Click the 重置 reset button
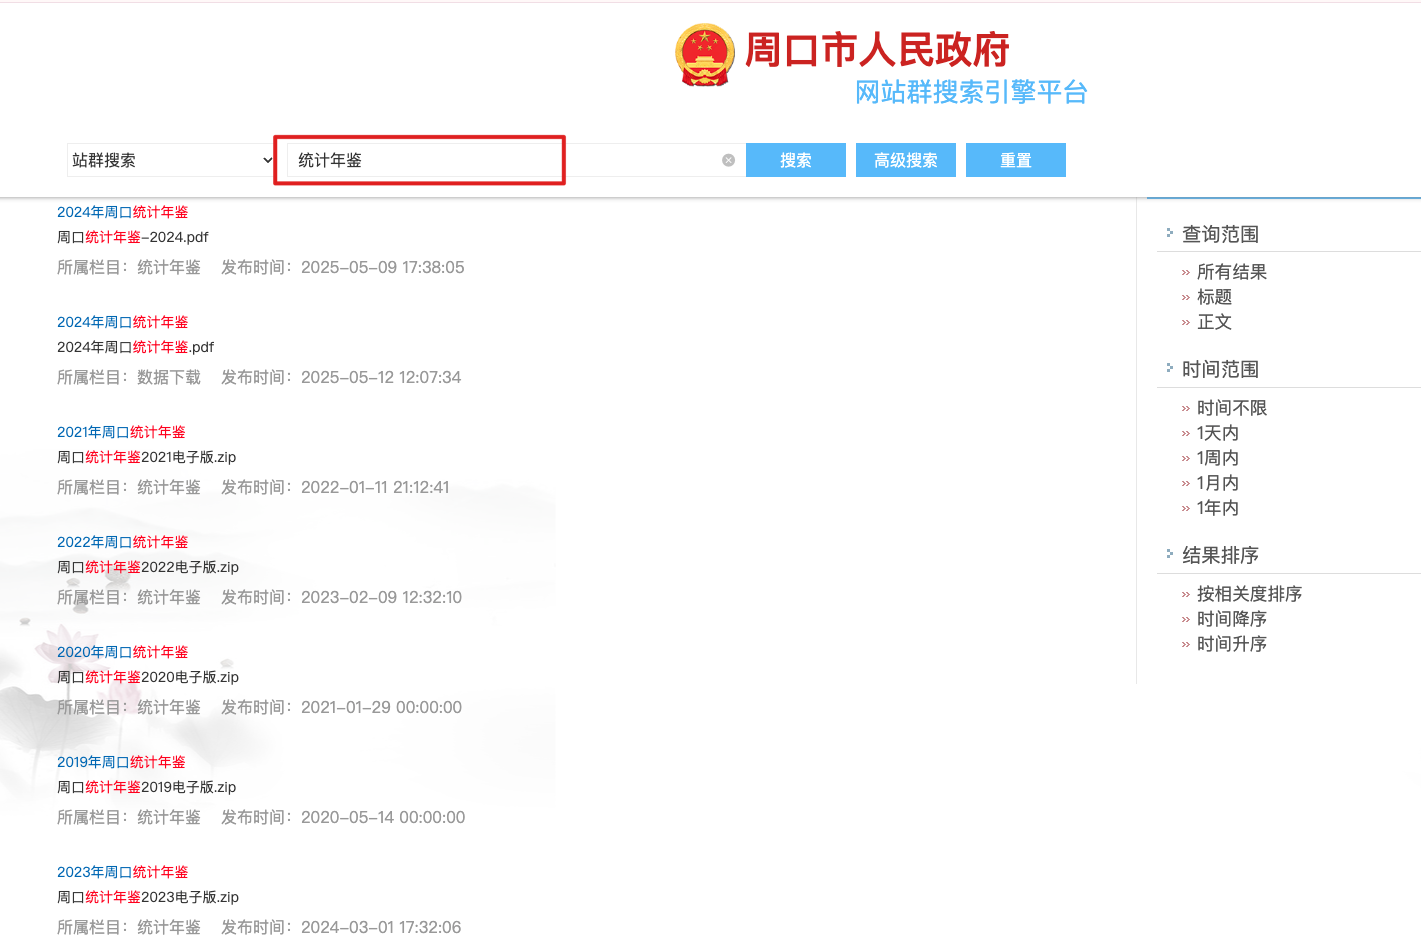The height and width of the screenshot is (944, 1421). 1015,160
